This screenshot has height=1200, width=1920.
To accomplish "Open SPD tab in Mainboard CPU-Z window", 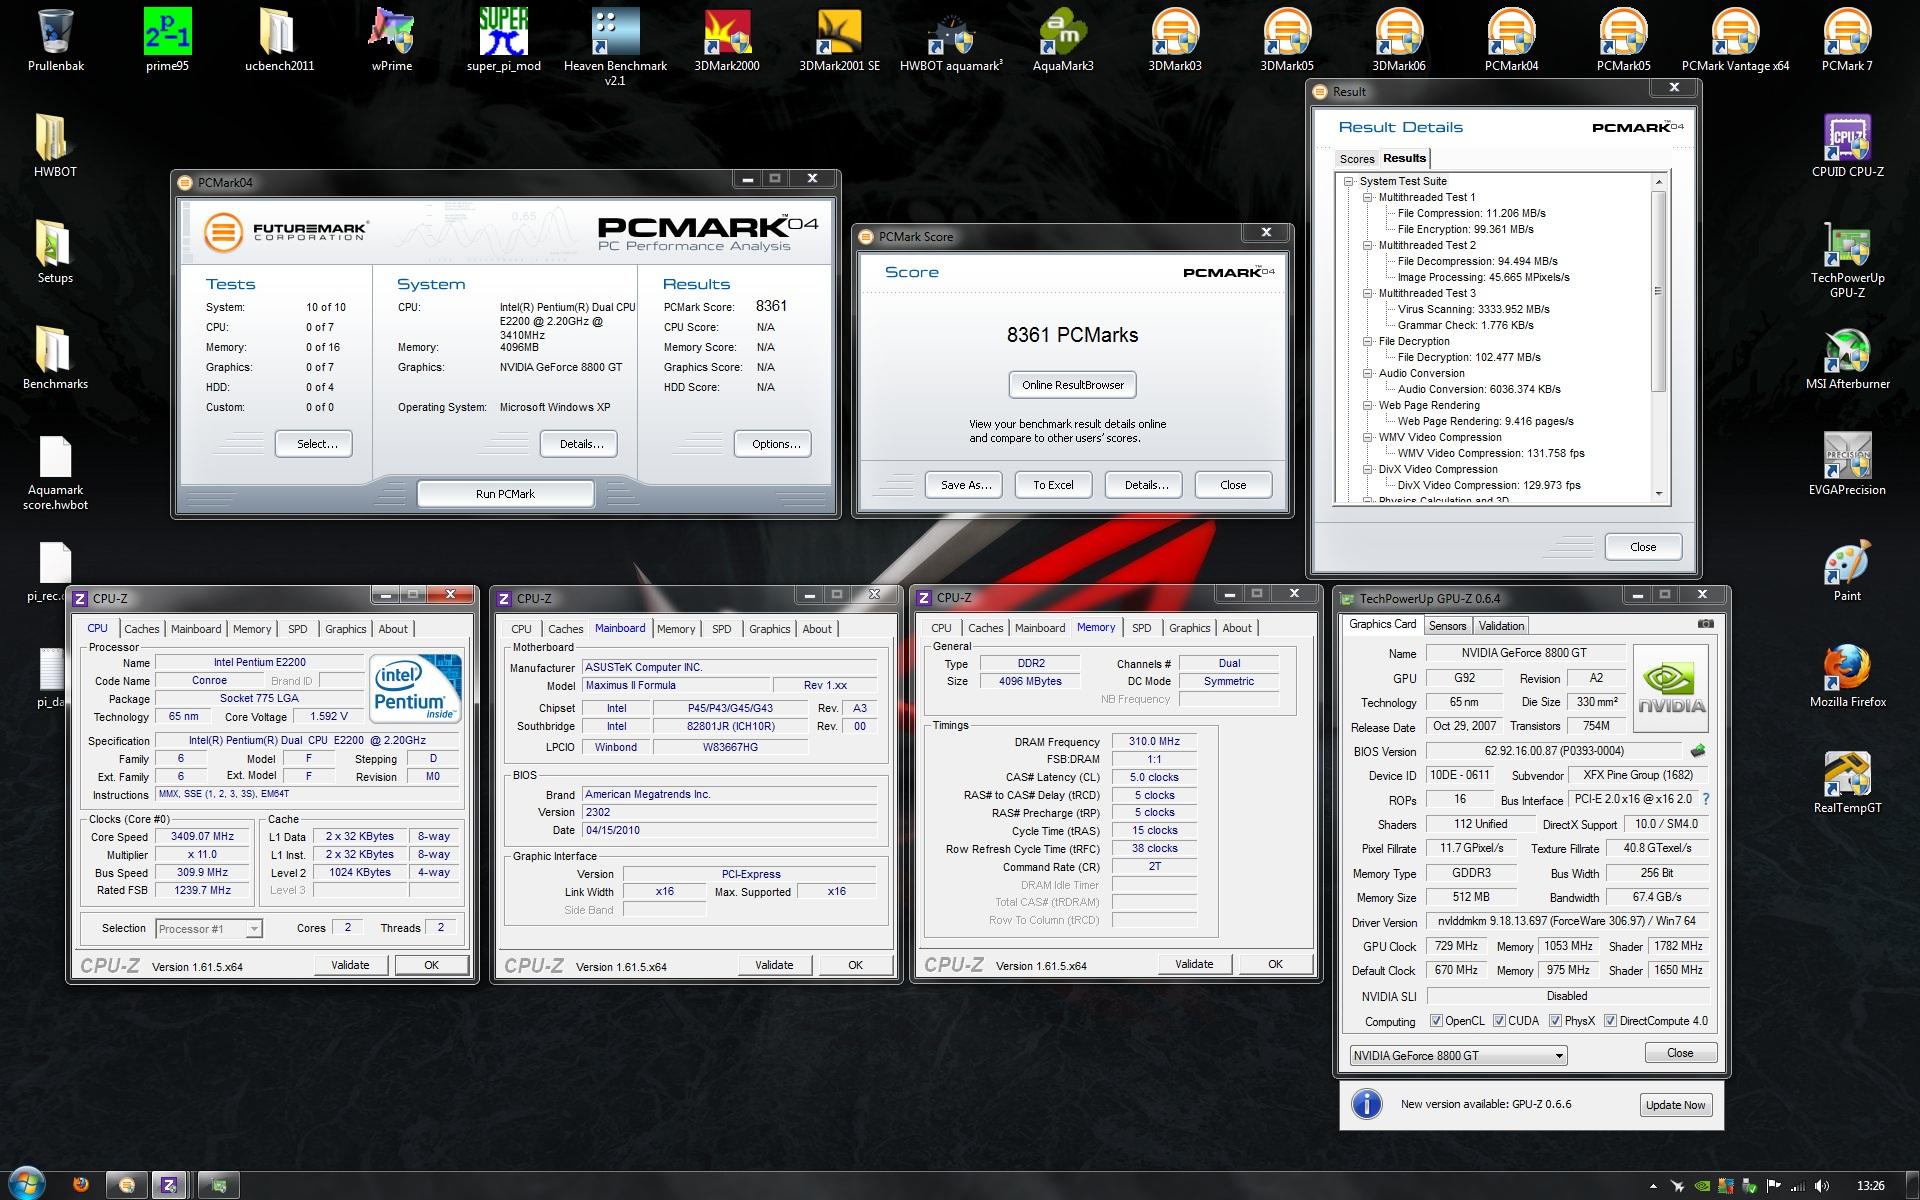I will (721, 629).
